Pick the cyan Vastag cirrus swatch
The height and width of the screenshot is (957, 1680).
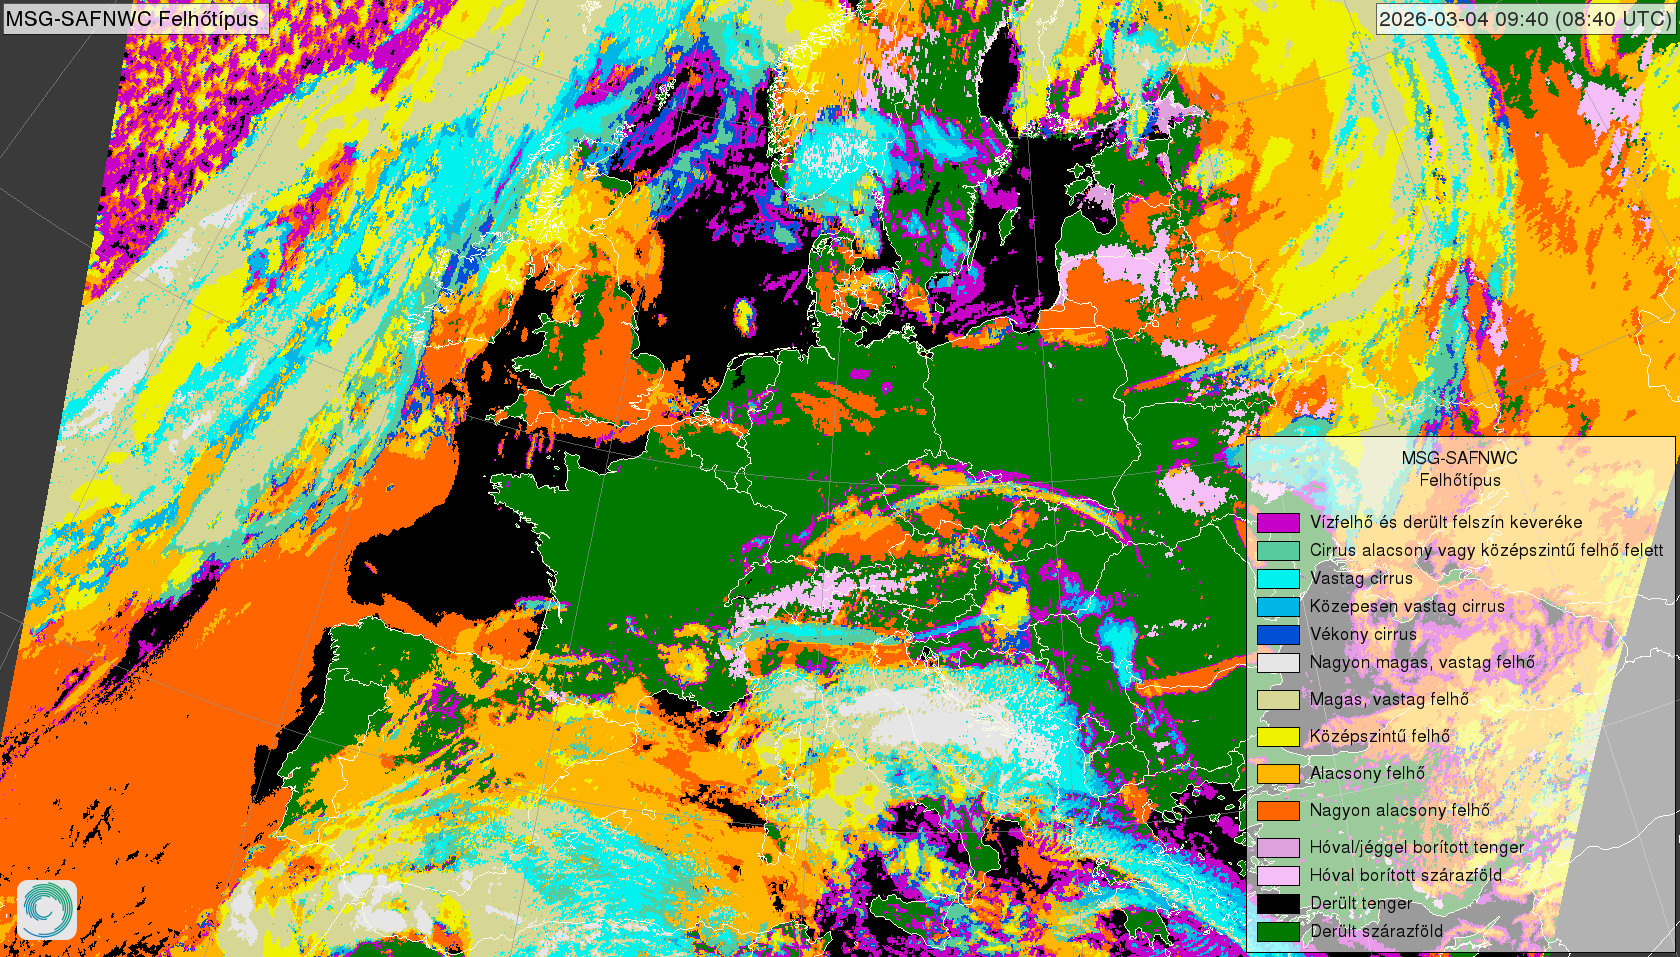pos(1278,579)
